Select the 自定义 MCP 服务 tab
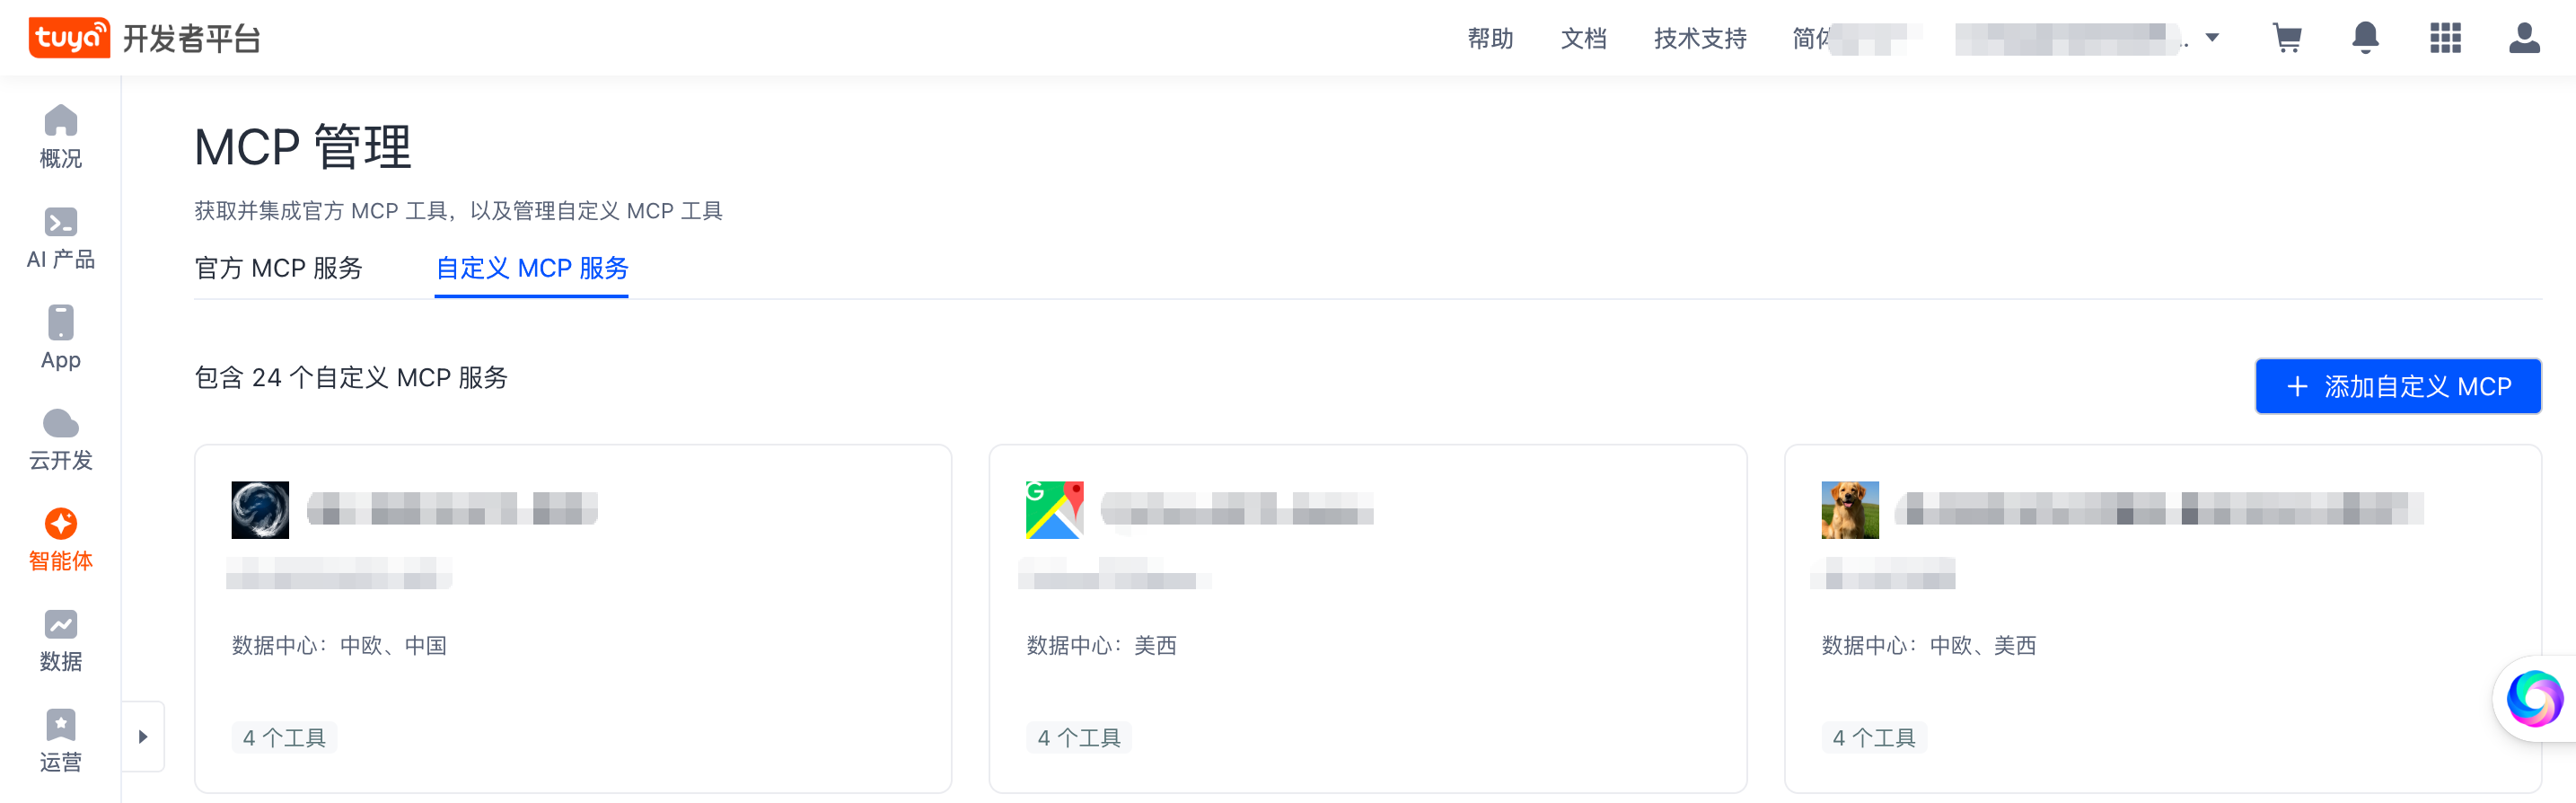 tap(531, 268)
